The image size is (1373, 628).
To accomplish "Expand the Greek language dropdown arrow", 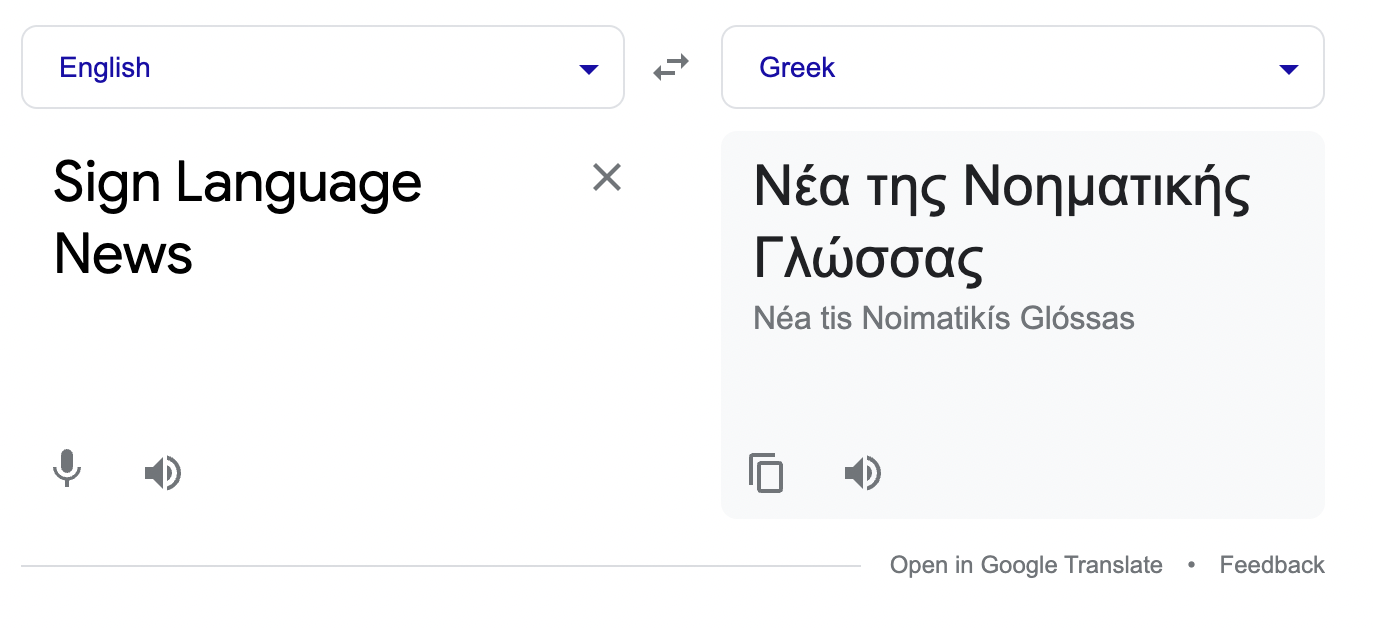I will coord(1289,69).
